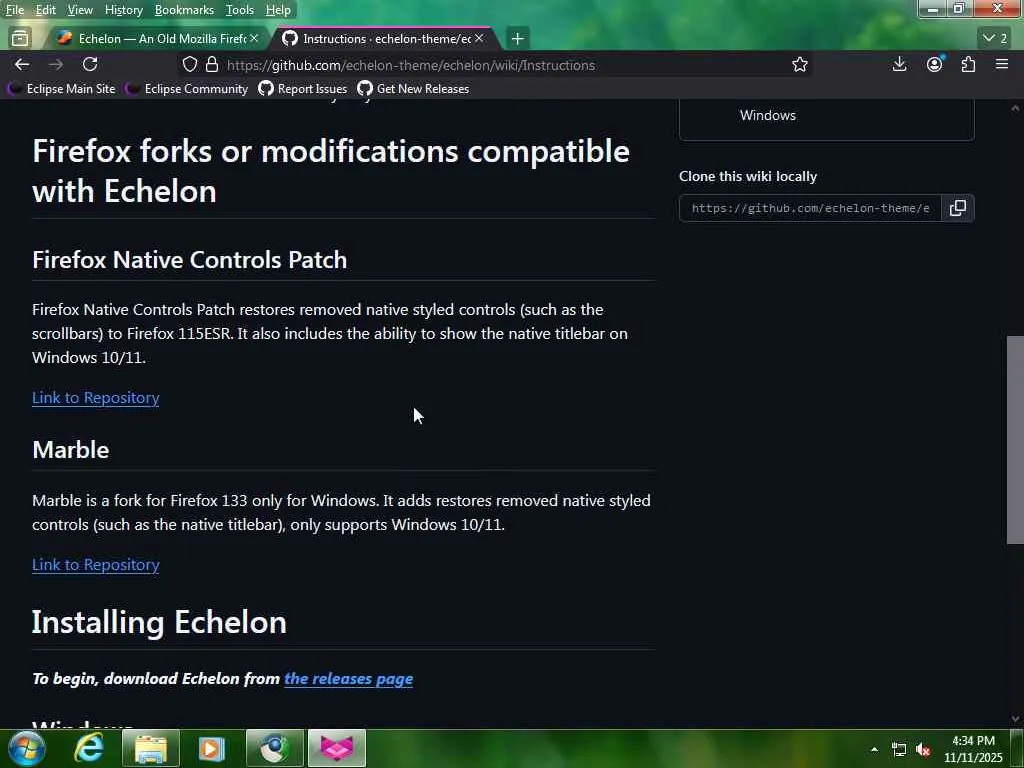The width and height of the screenshot is (1024, 768).
Task: Open Firefox View icon
Action: point(20,39)
